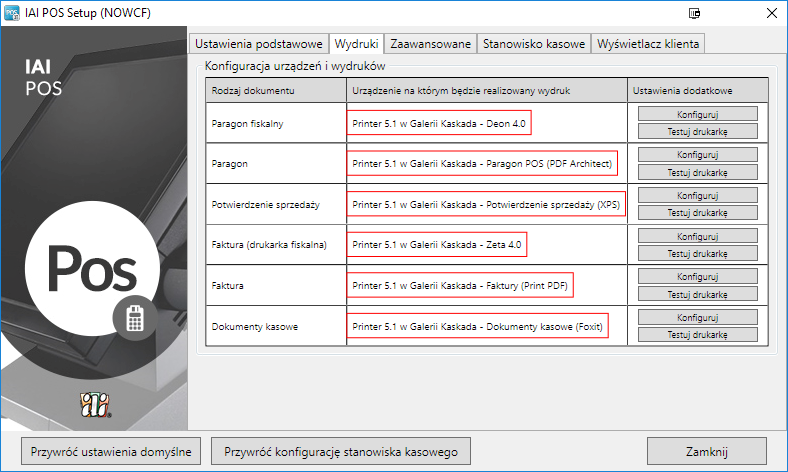
Task: Select Potwierdzenie sprzedaży (XPS) device cell
Action: click(486, 205)
